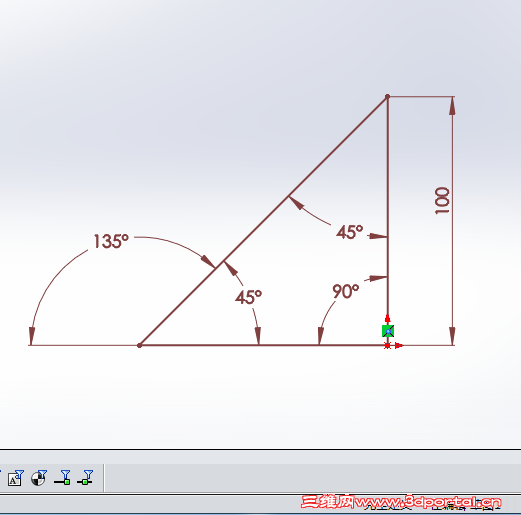This screenshot has height=515, width=521.
Task: Toggle the Filter Center of Mass selection filter
Action: (x=39, y=478)
